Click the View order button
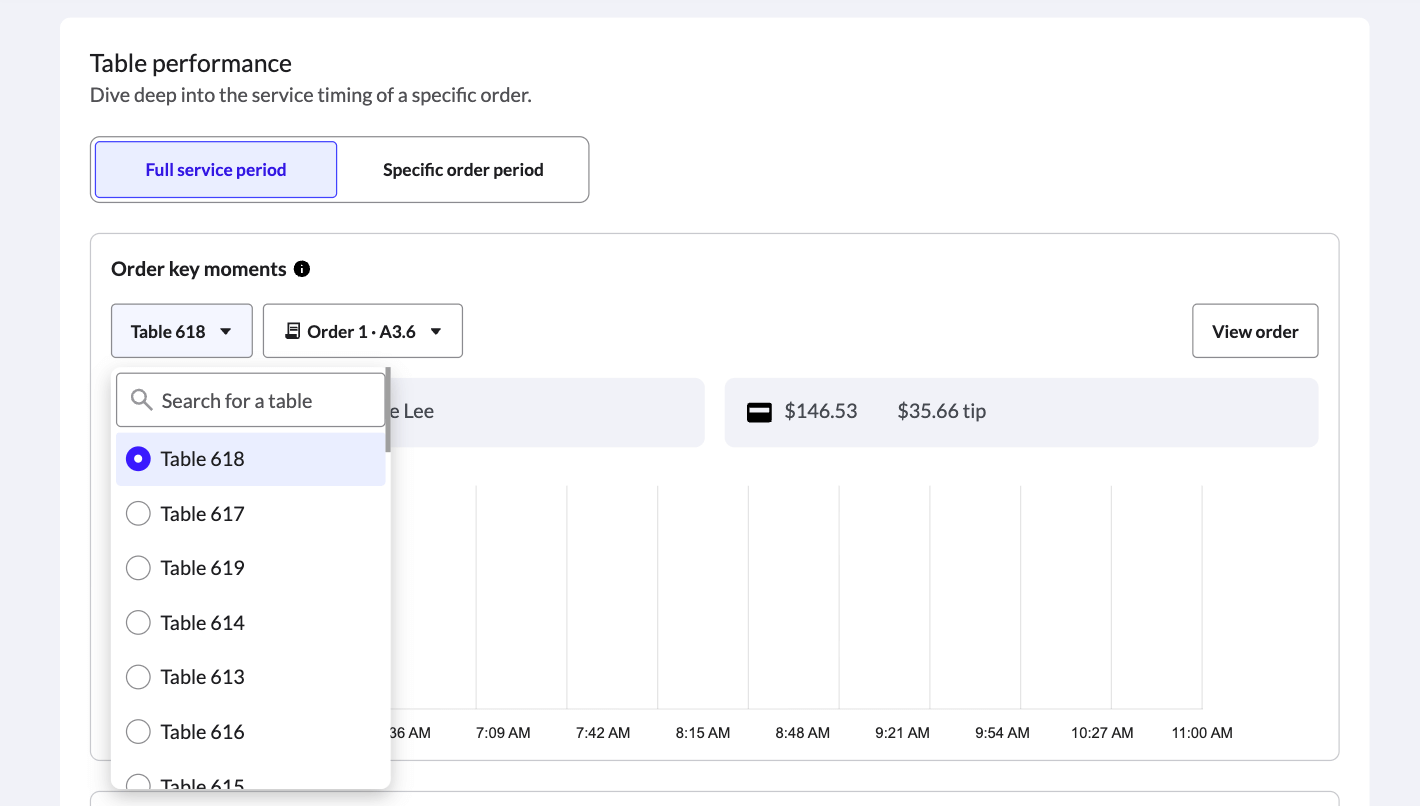Screen dimensions: 1420x806 [x=1255, y=331]
